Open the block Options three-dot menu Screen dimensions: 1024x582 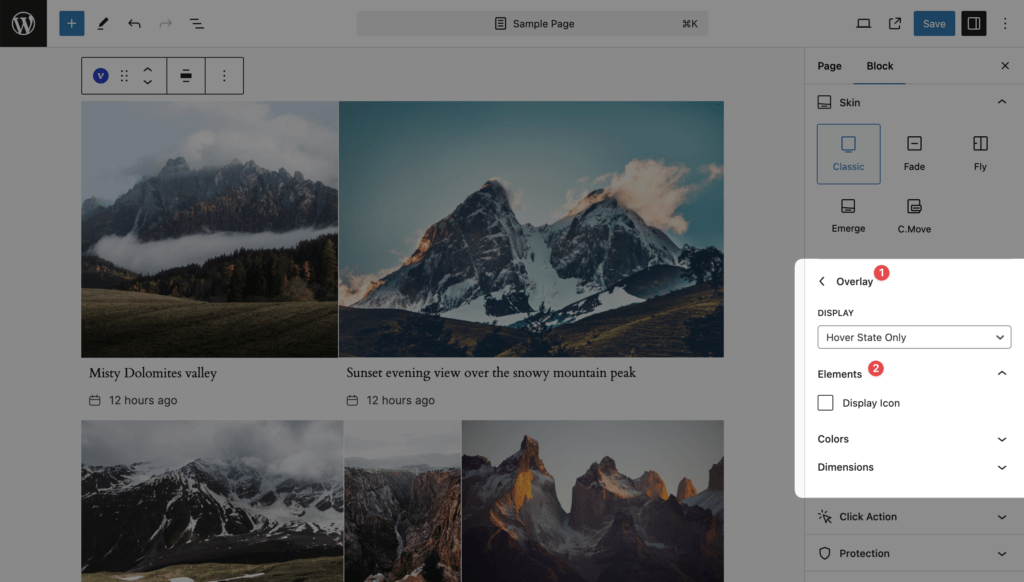click(x=224, y=76)
